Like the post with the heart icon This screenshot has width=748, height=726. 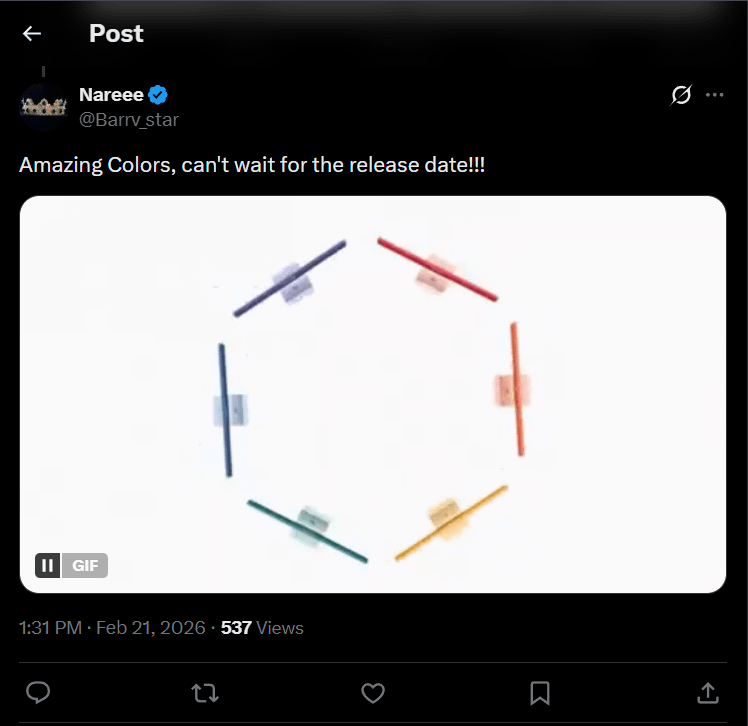point(373,692)
